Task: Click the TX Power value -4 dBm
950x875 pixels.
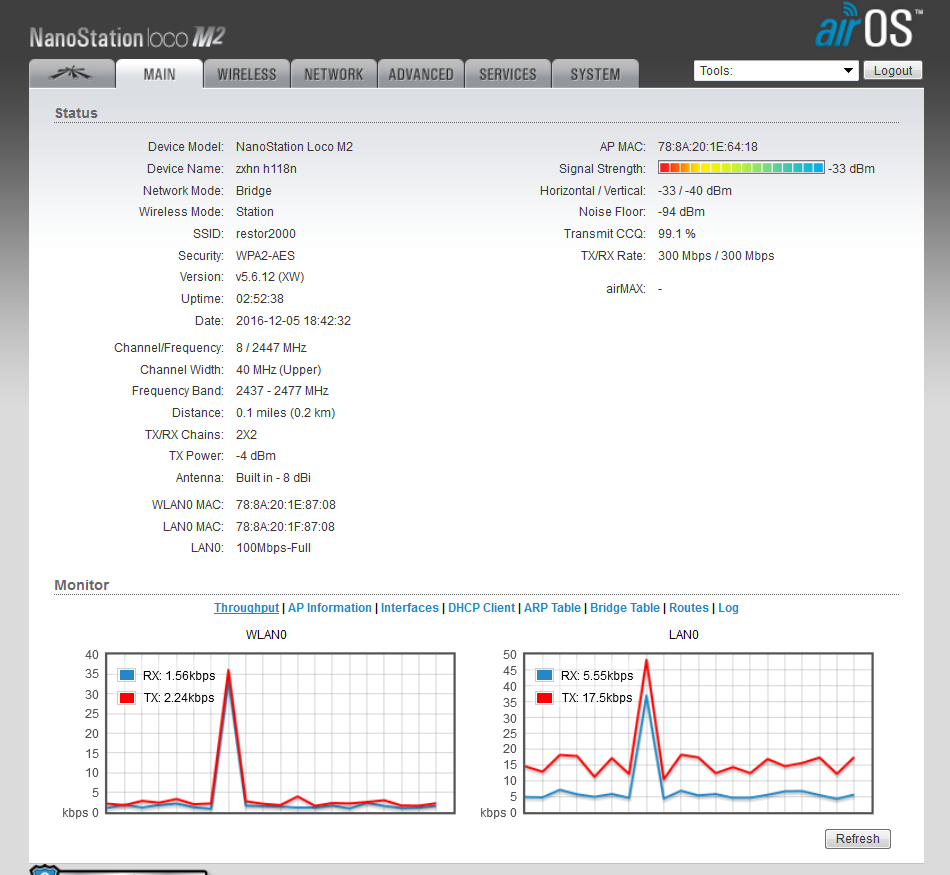Action: pos(256,456)
